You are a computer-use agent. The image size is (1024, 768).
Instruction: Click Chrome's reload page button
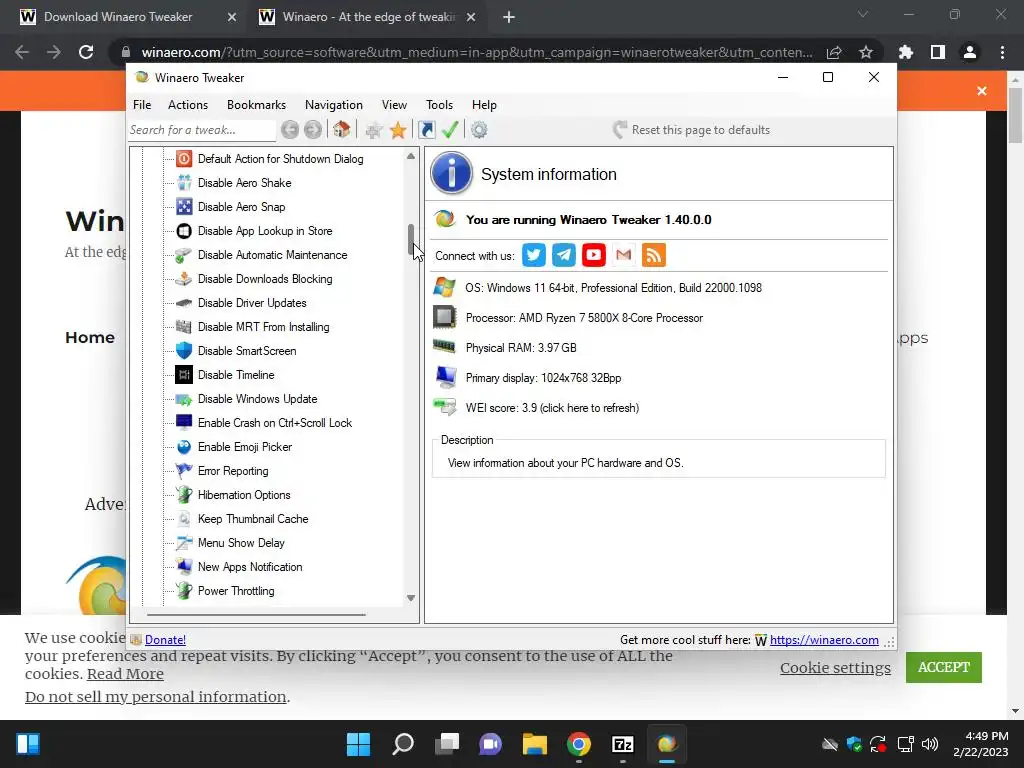[86, 52]
